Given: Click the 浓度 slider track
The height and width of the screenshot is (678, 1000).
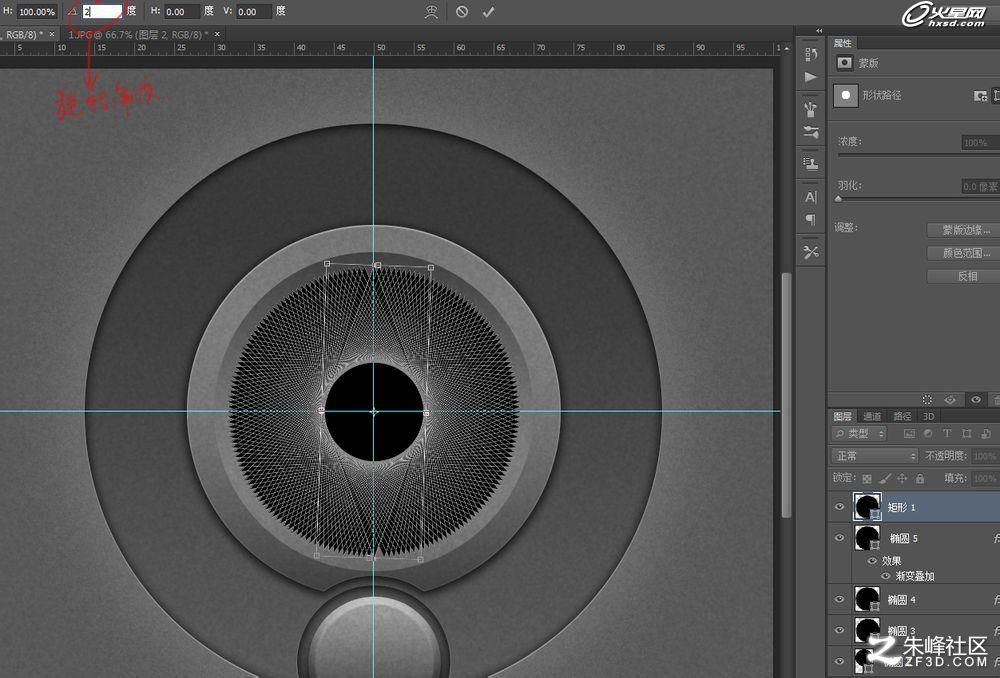Looking at the screenshot, I should [918, 154].
